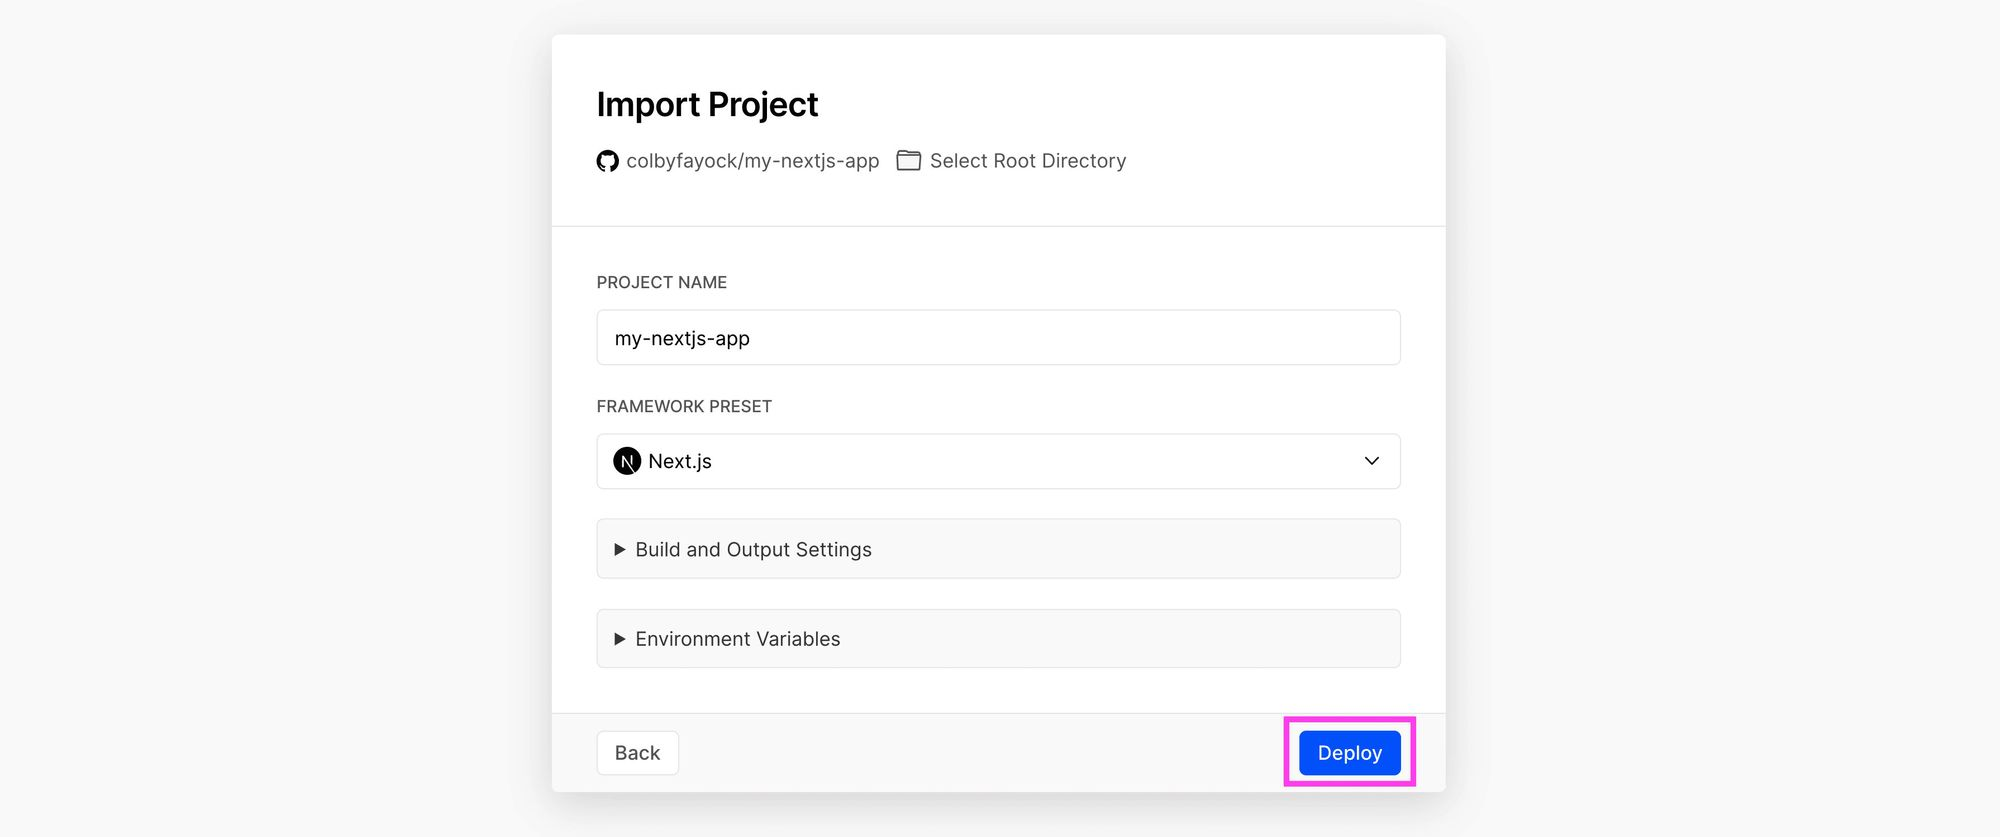
Task: Click the chevron arrow in Framework Preset
Action: click(1371, 461)
